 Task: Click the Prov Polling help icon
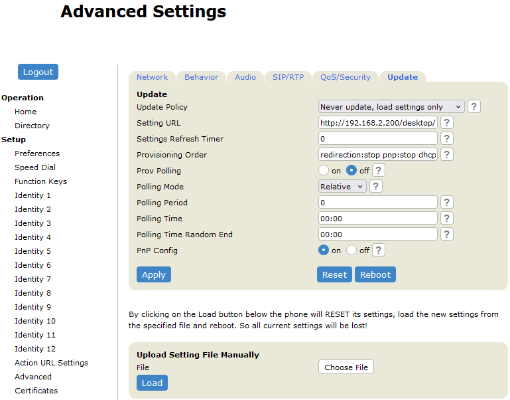pyautogui.click(x=378, y=170)
